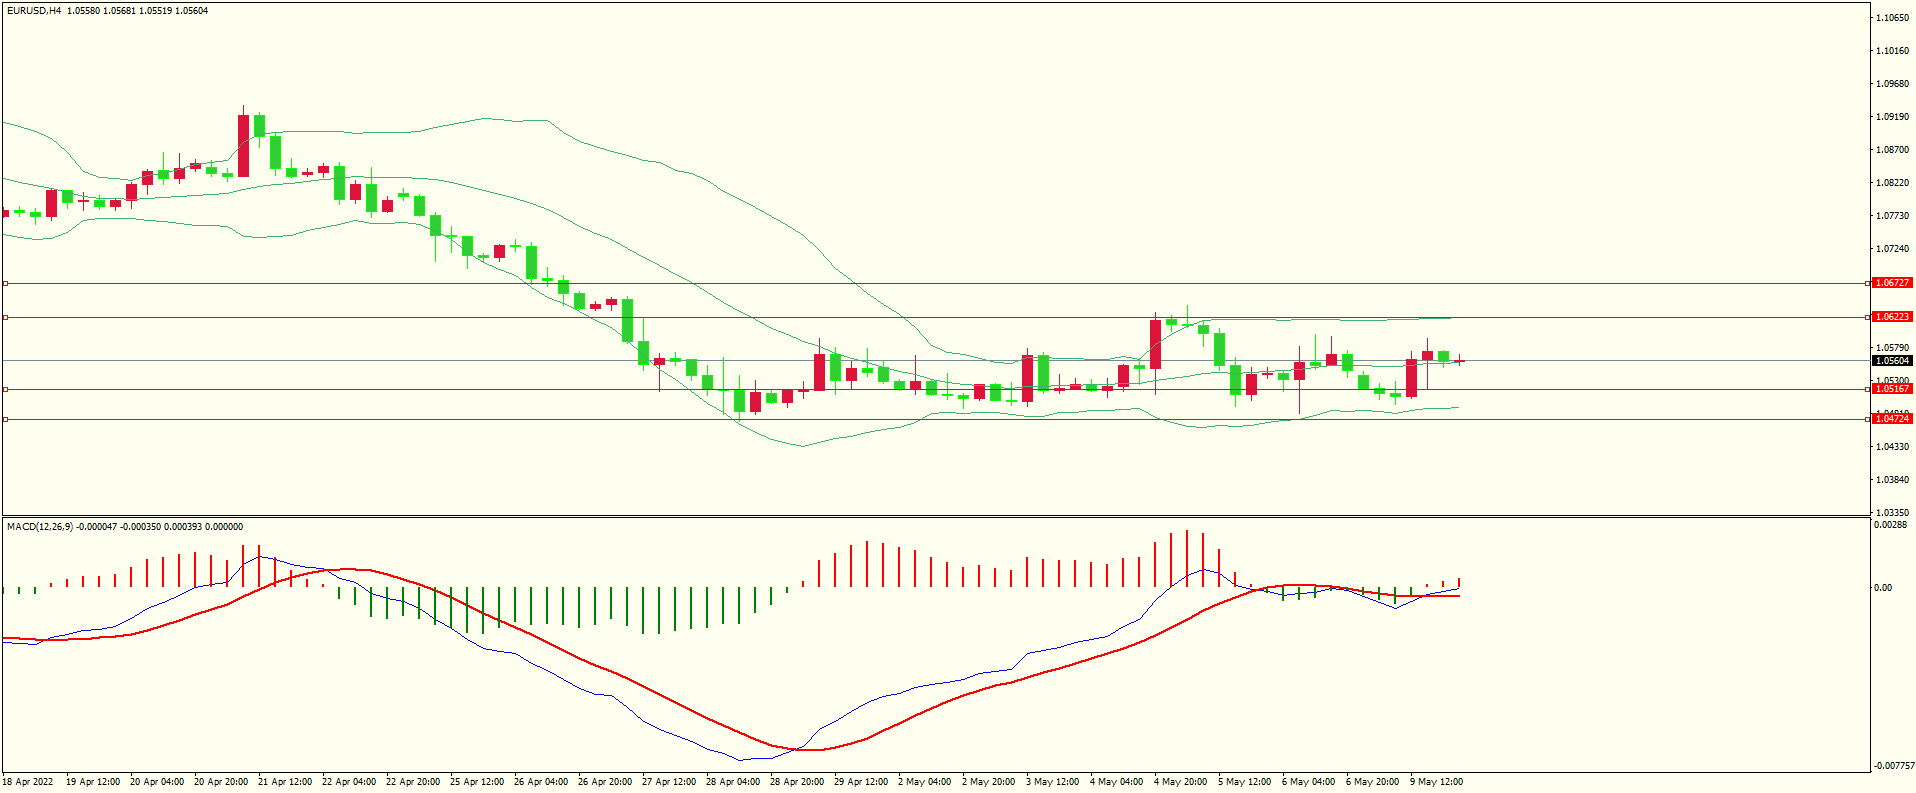Click the 25 Apr 12:00 time label

(x=477, y=782)
